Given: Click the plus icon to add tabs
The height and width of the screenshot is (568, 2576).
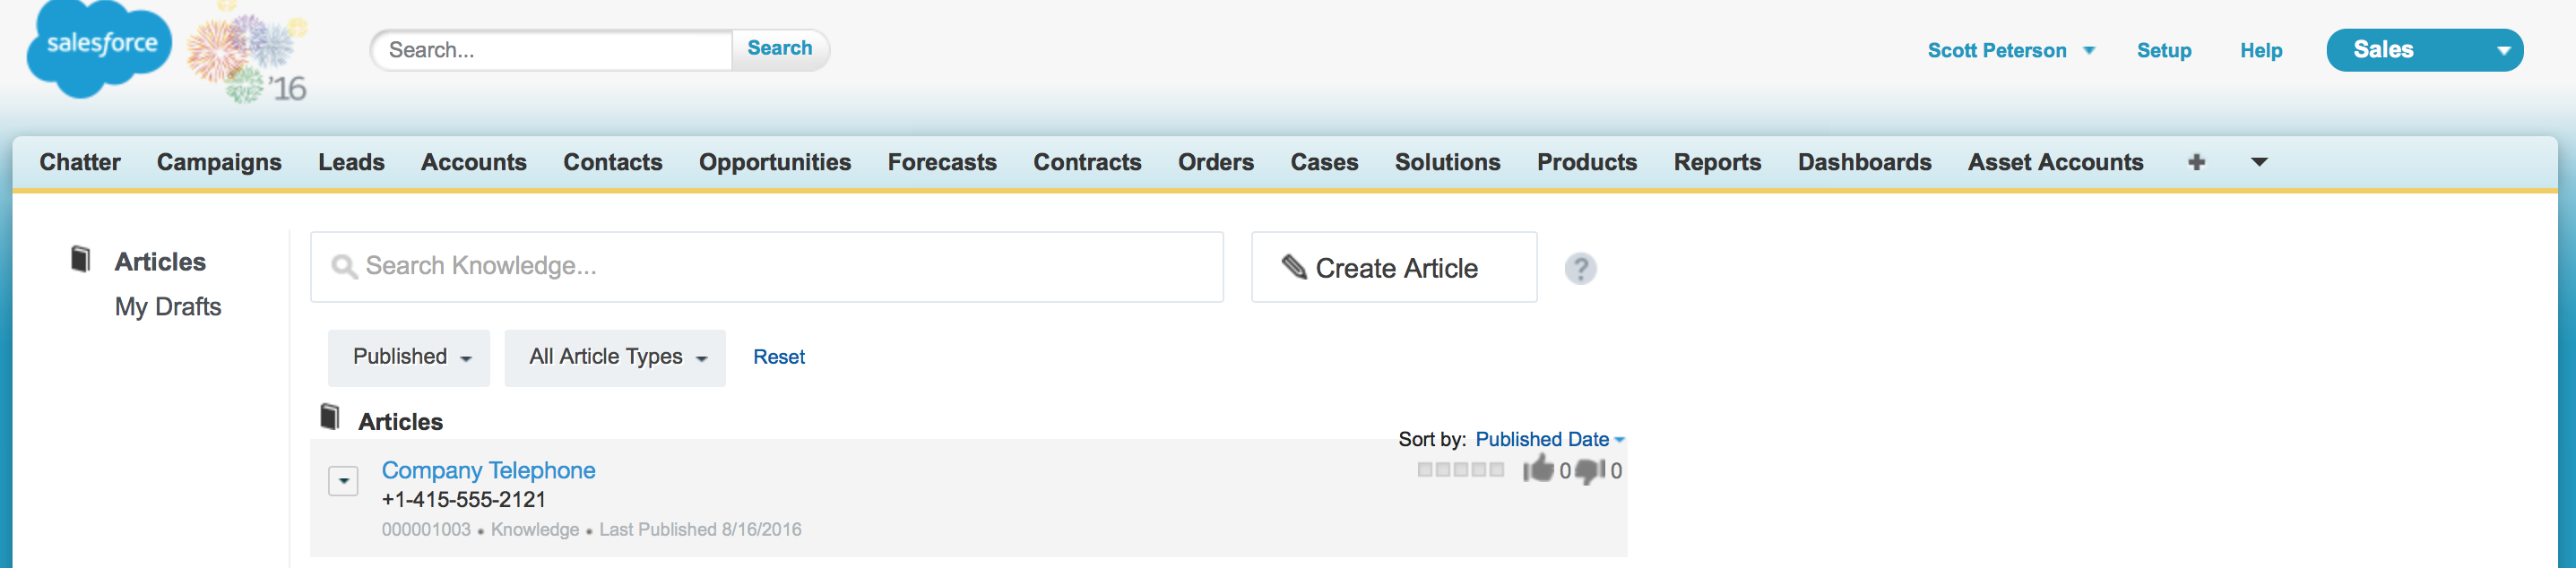Looking at the screenshot, I should click(x=2196, y=162).
